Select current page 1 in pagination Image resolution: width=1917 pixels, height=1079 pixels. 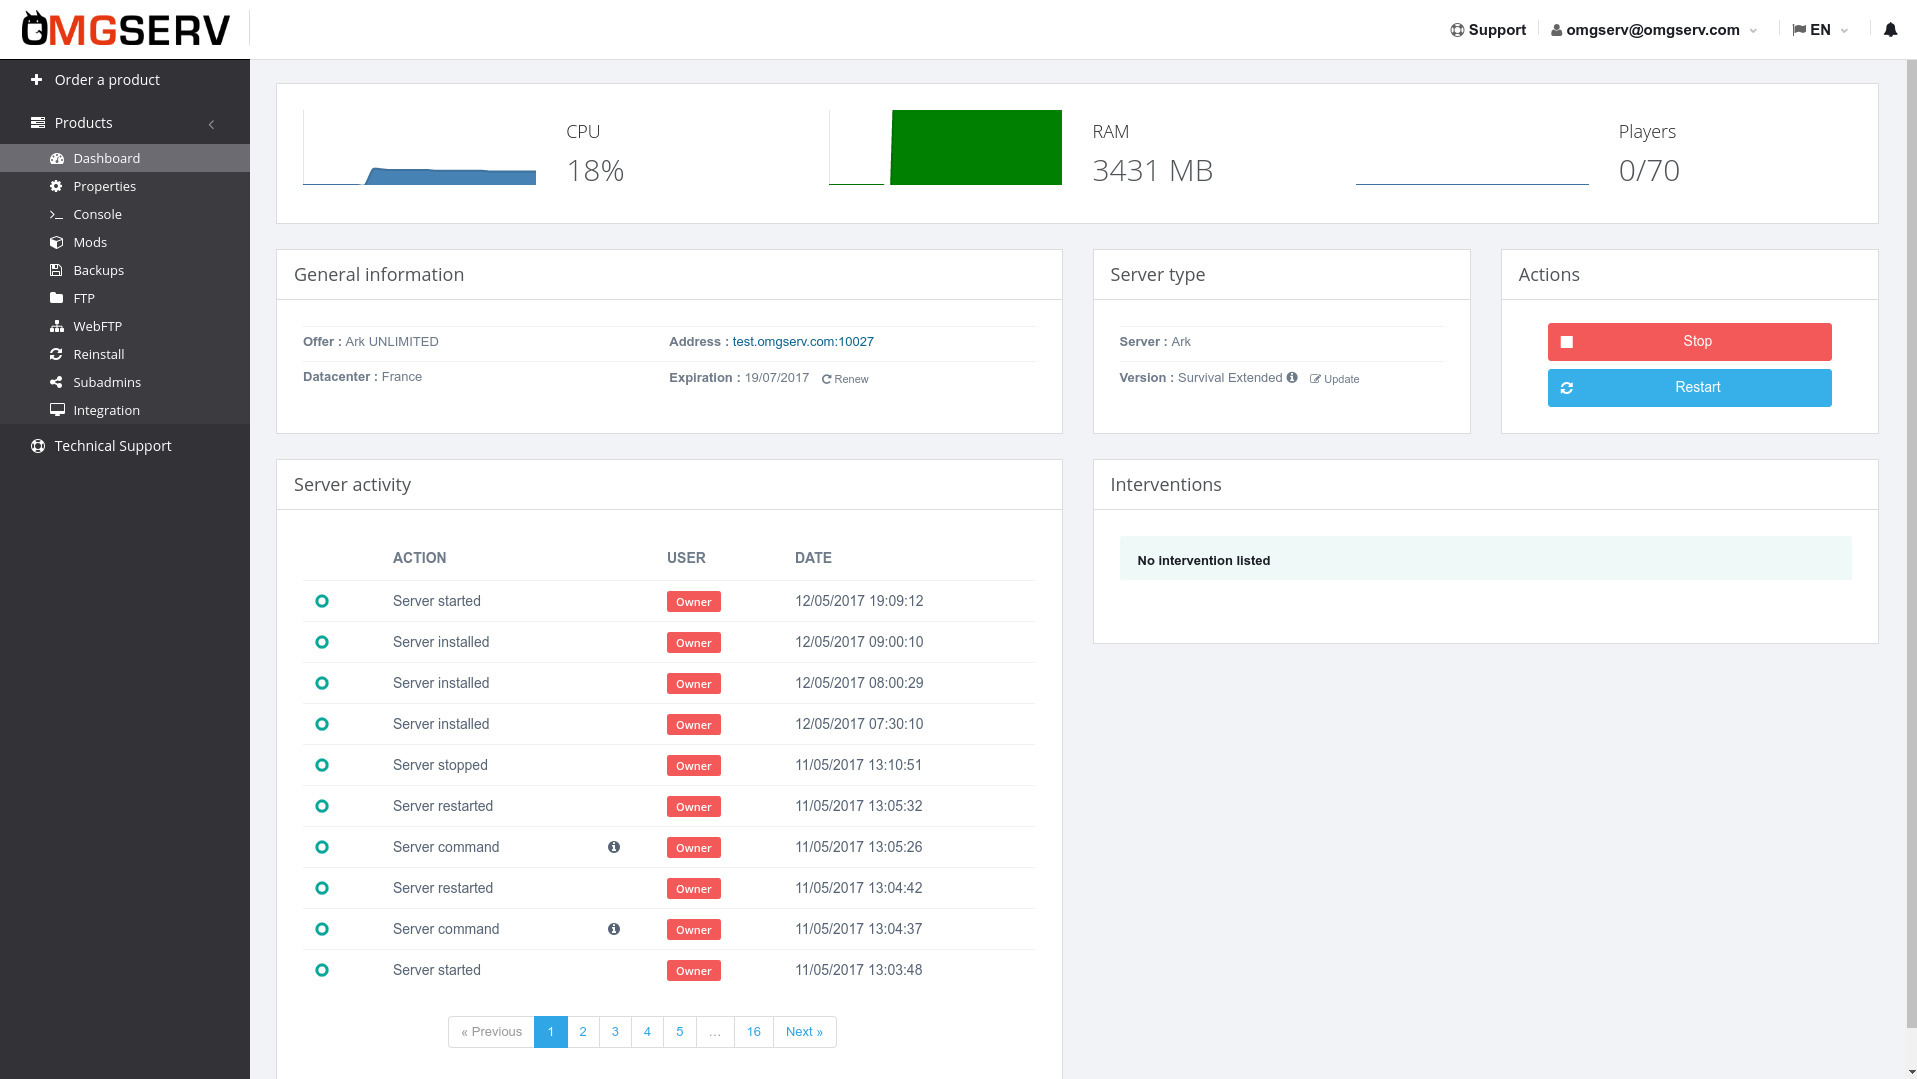(x=551, y=1032)
